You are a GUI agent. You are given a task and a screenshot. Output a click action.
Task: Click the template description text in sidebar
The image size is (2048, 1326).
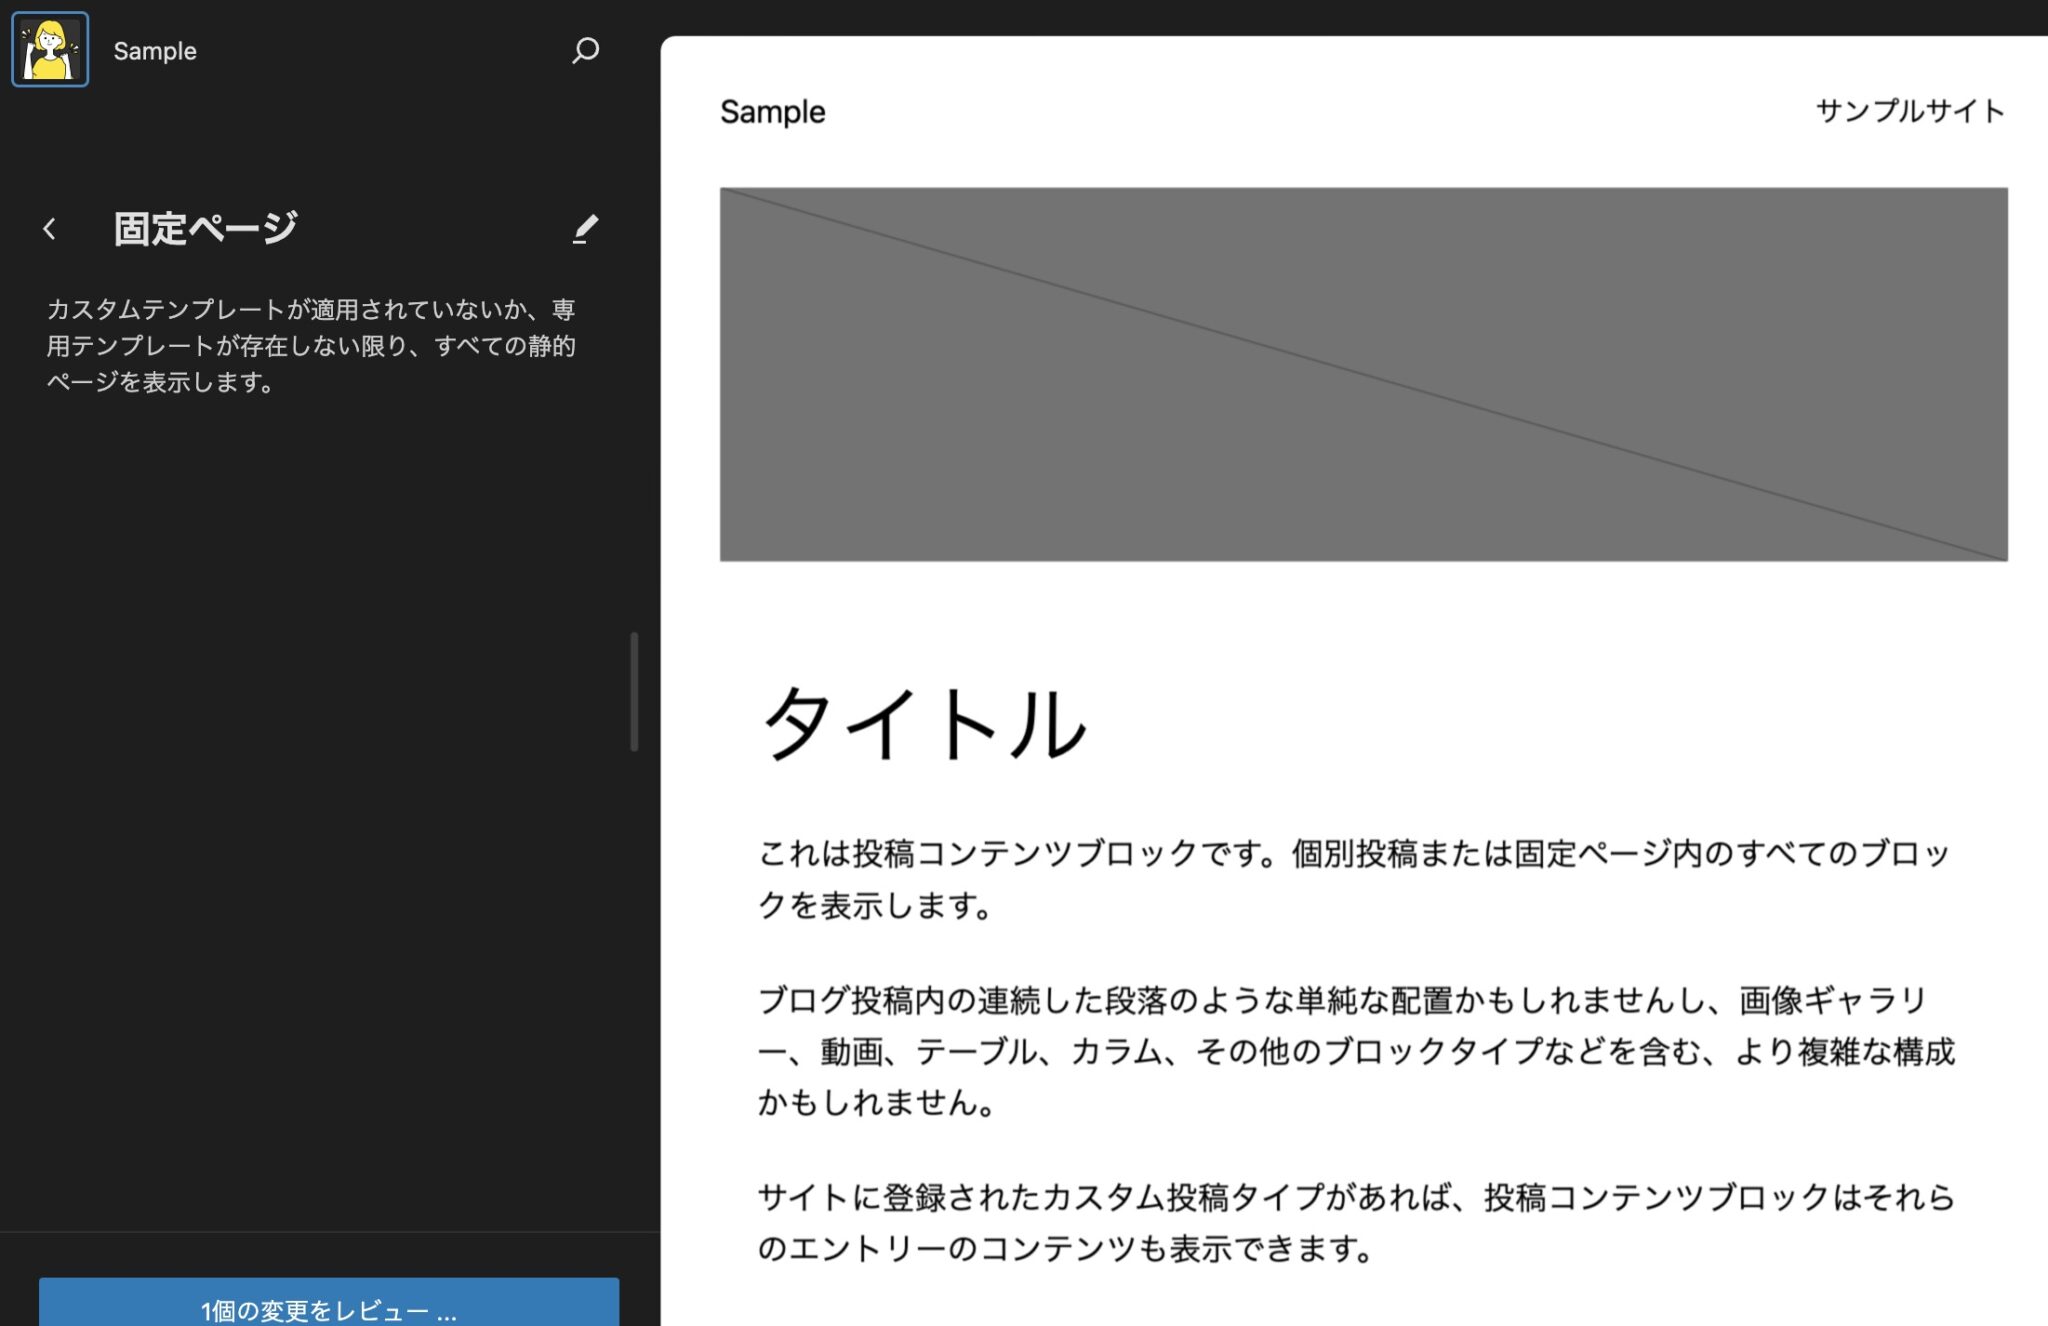(x=313, y=345)
